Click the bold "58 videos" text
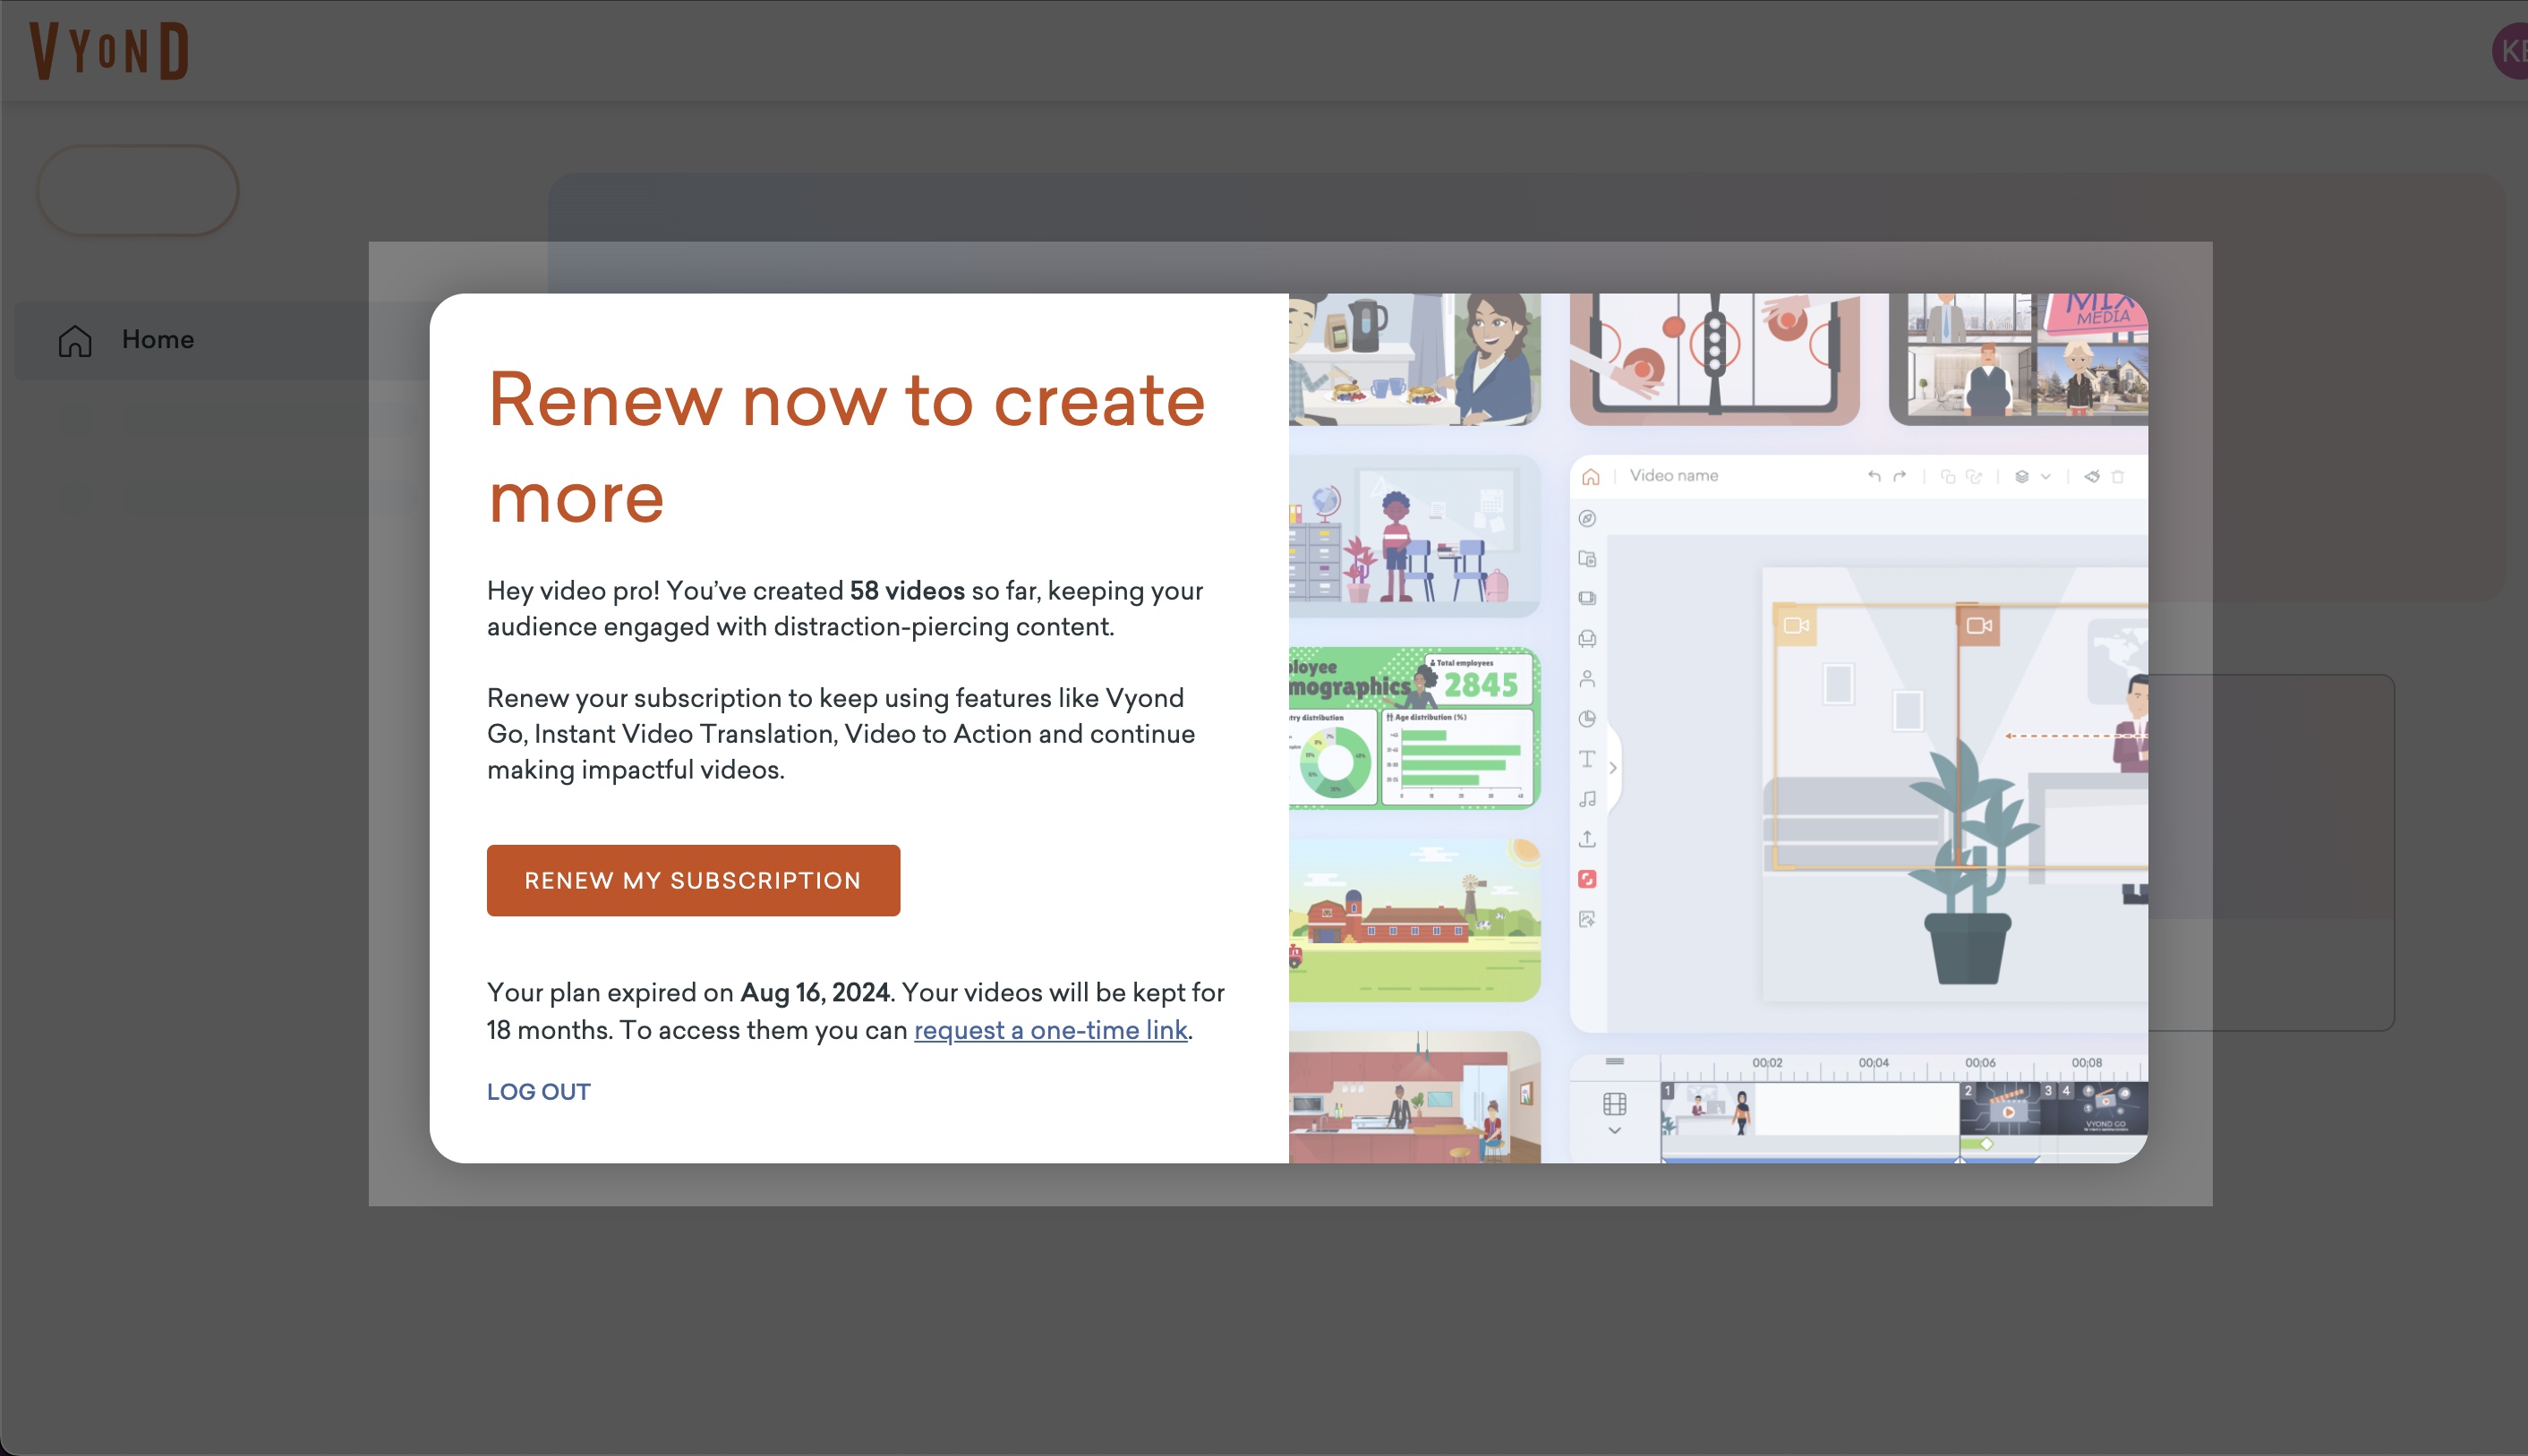This screenshot has height=1456, width=2528. (x=907, y=591)
